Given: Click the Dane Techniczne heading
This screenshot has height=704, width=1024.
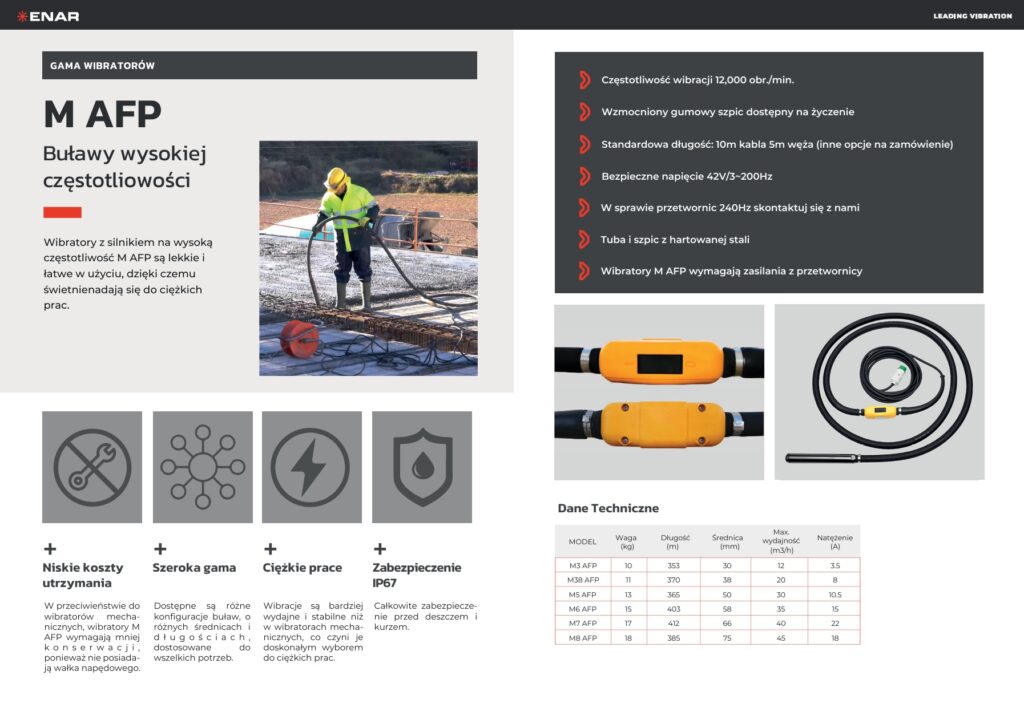Looking at the screenshot, I should click(x=608, y=508).
